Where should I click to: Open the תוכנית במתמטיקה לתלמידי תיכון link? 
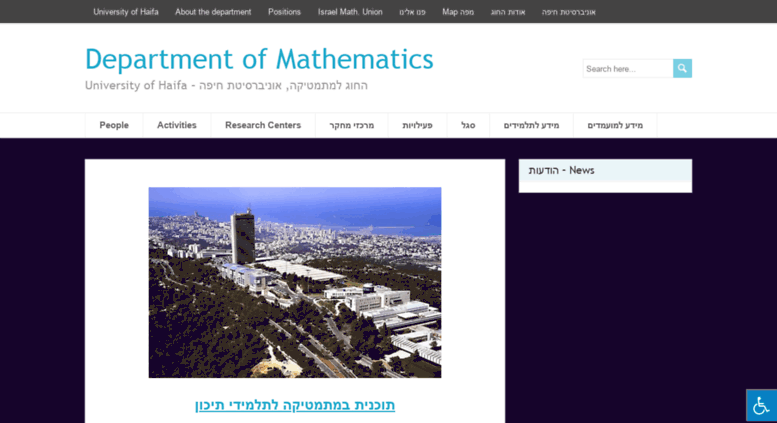(295, 405)
